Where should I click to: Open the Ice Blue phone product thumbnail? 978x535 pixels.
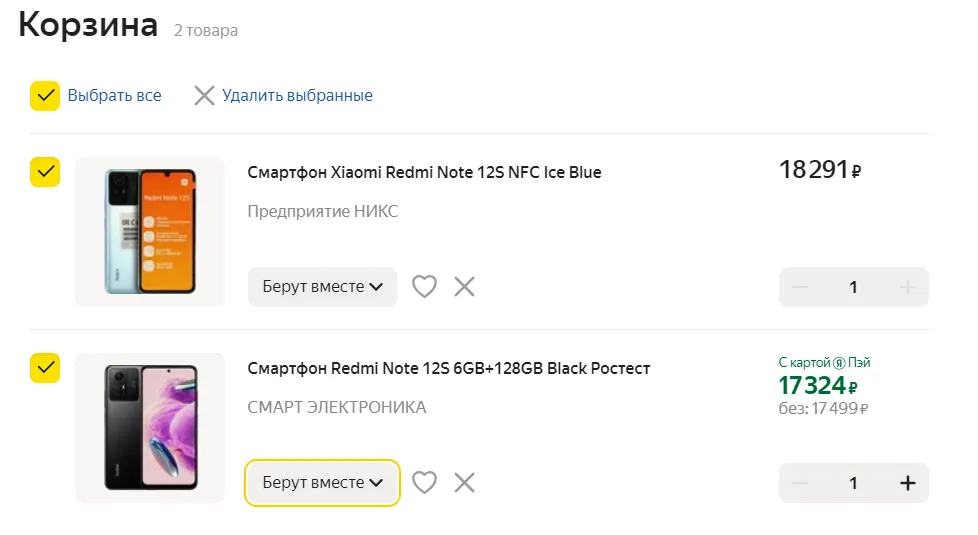coord(150,232)
